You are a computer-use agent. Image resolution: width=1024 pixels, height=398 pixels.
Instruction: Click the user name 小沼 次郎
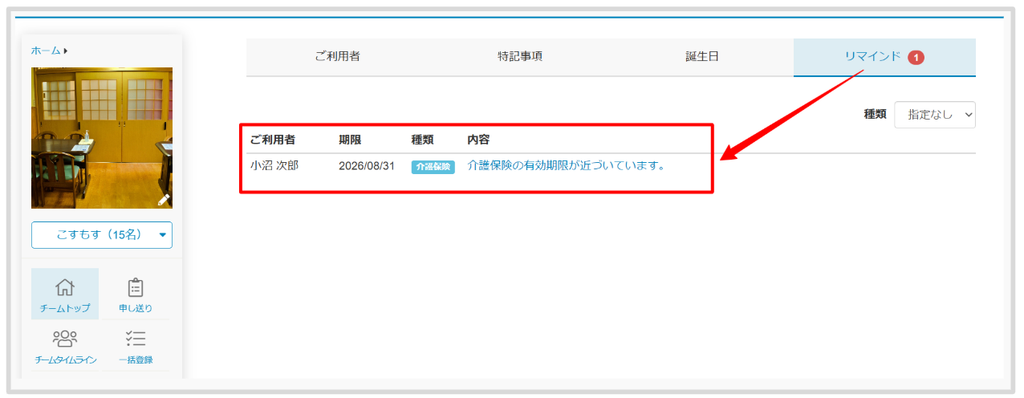point(274,166)
